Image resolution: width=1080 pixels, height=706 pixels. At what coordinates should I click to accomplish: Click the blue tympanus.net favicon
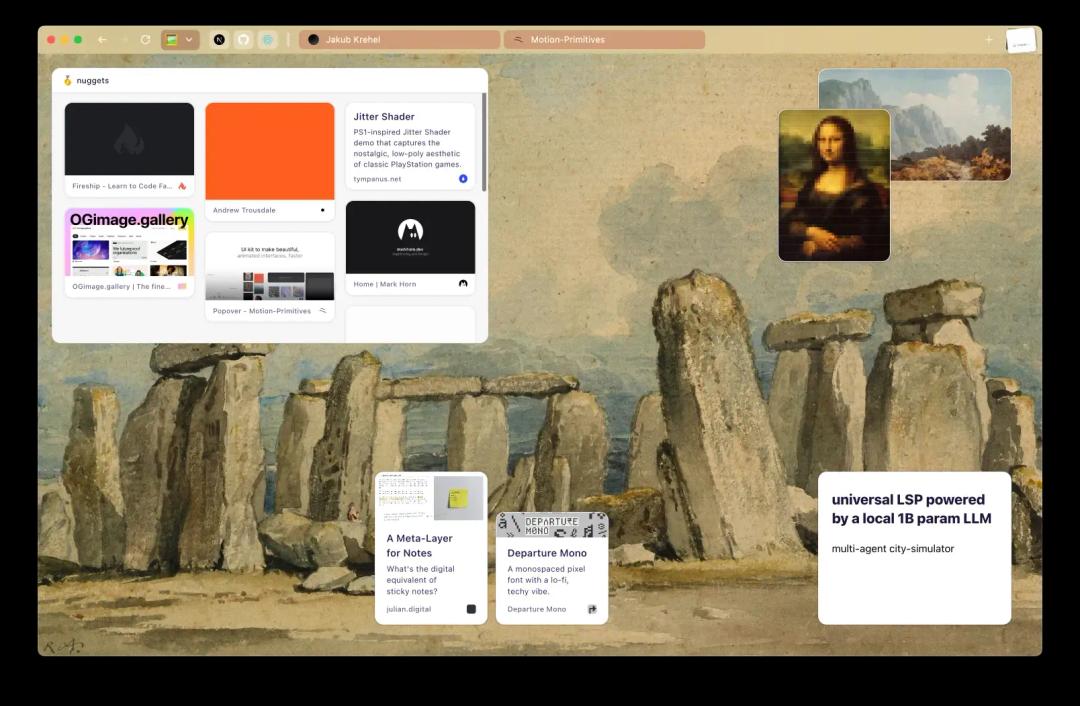pos(463,179)
